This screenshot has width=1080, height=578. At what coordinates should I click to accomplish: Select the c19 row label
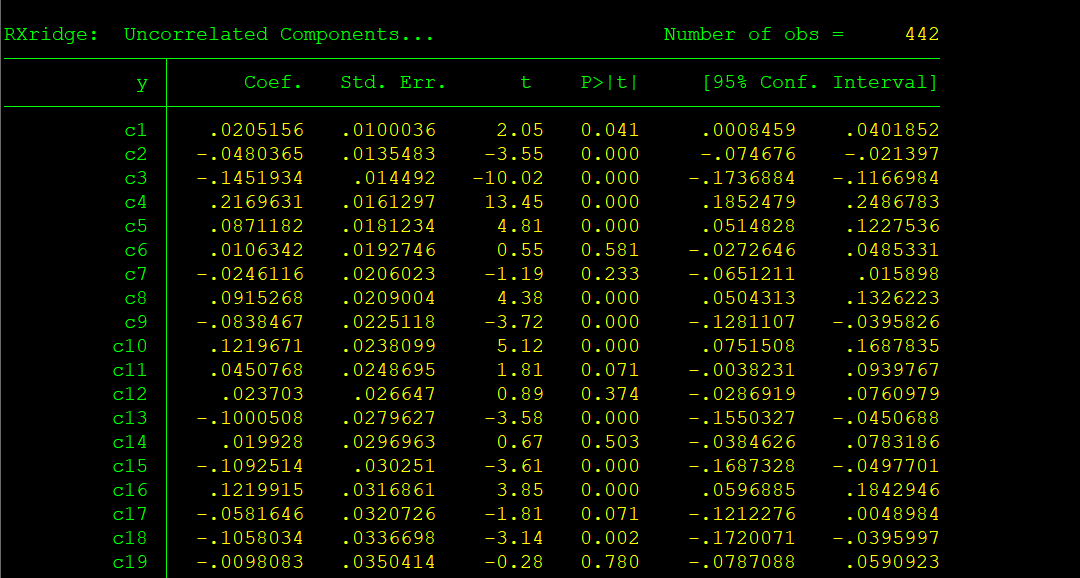[131, 562]
